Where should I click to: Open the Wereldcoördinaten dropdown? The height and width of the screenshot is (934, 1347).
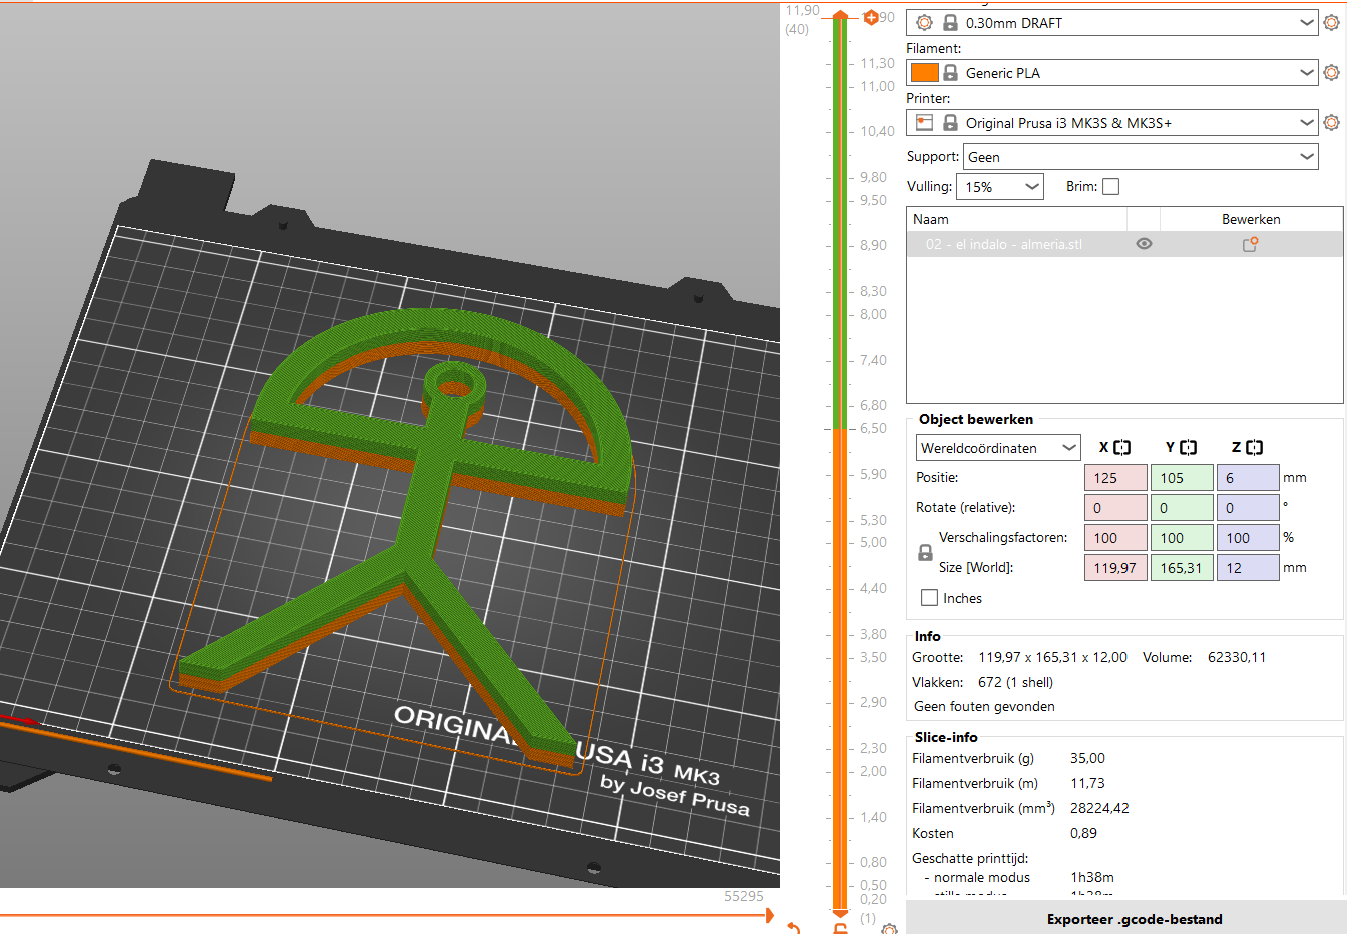[998, 448]
